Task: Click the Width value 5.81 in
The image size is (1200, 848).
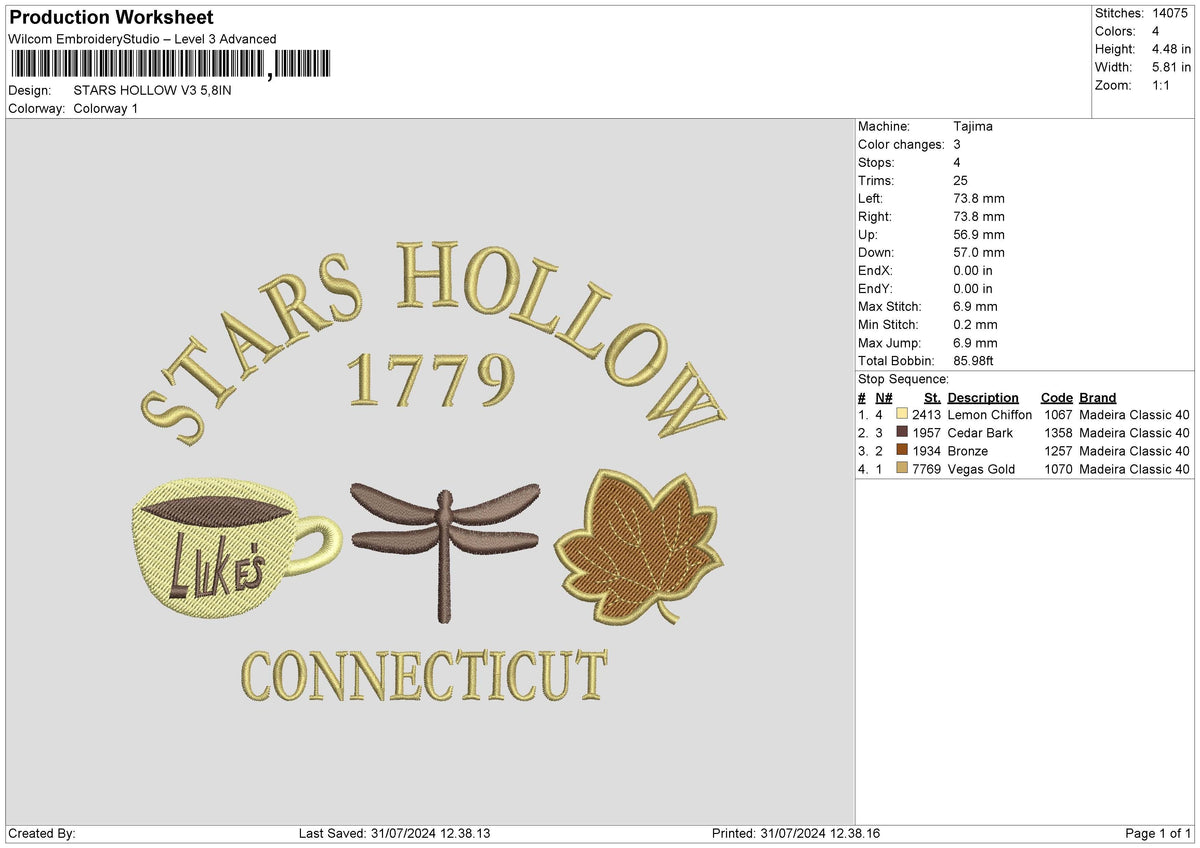Action: pyautogui.click(x=1171, y=67)
